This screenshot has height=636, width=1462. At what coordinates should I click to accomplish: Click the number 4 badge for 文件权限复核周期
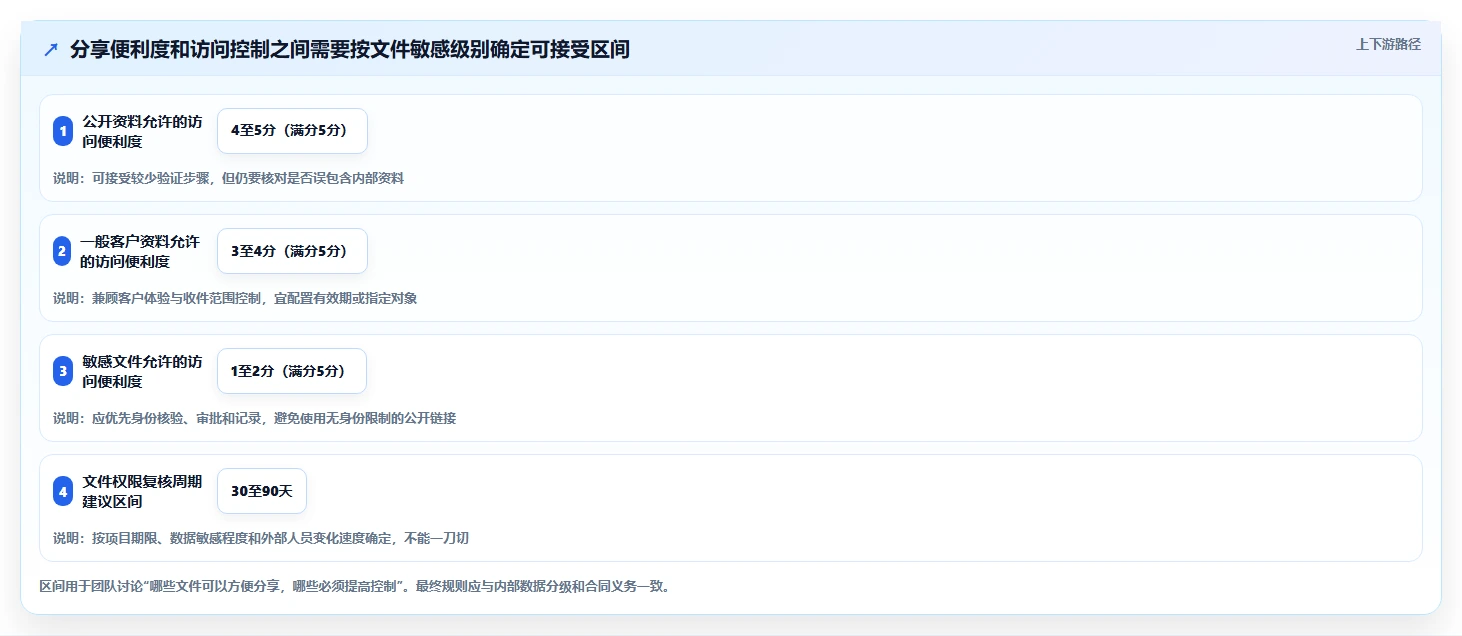(x=63, y=491)
